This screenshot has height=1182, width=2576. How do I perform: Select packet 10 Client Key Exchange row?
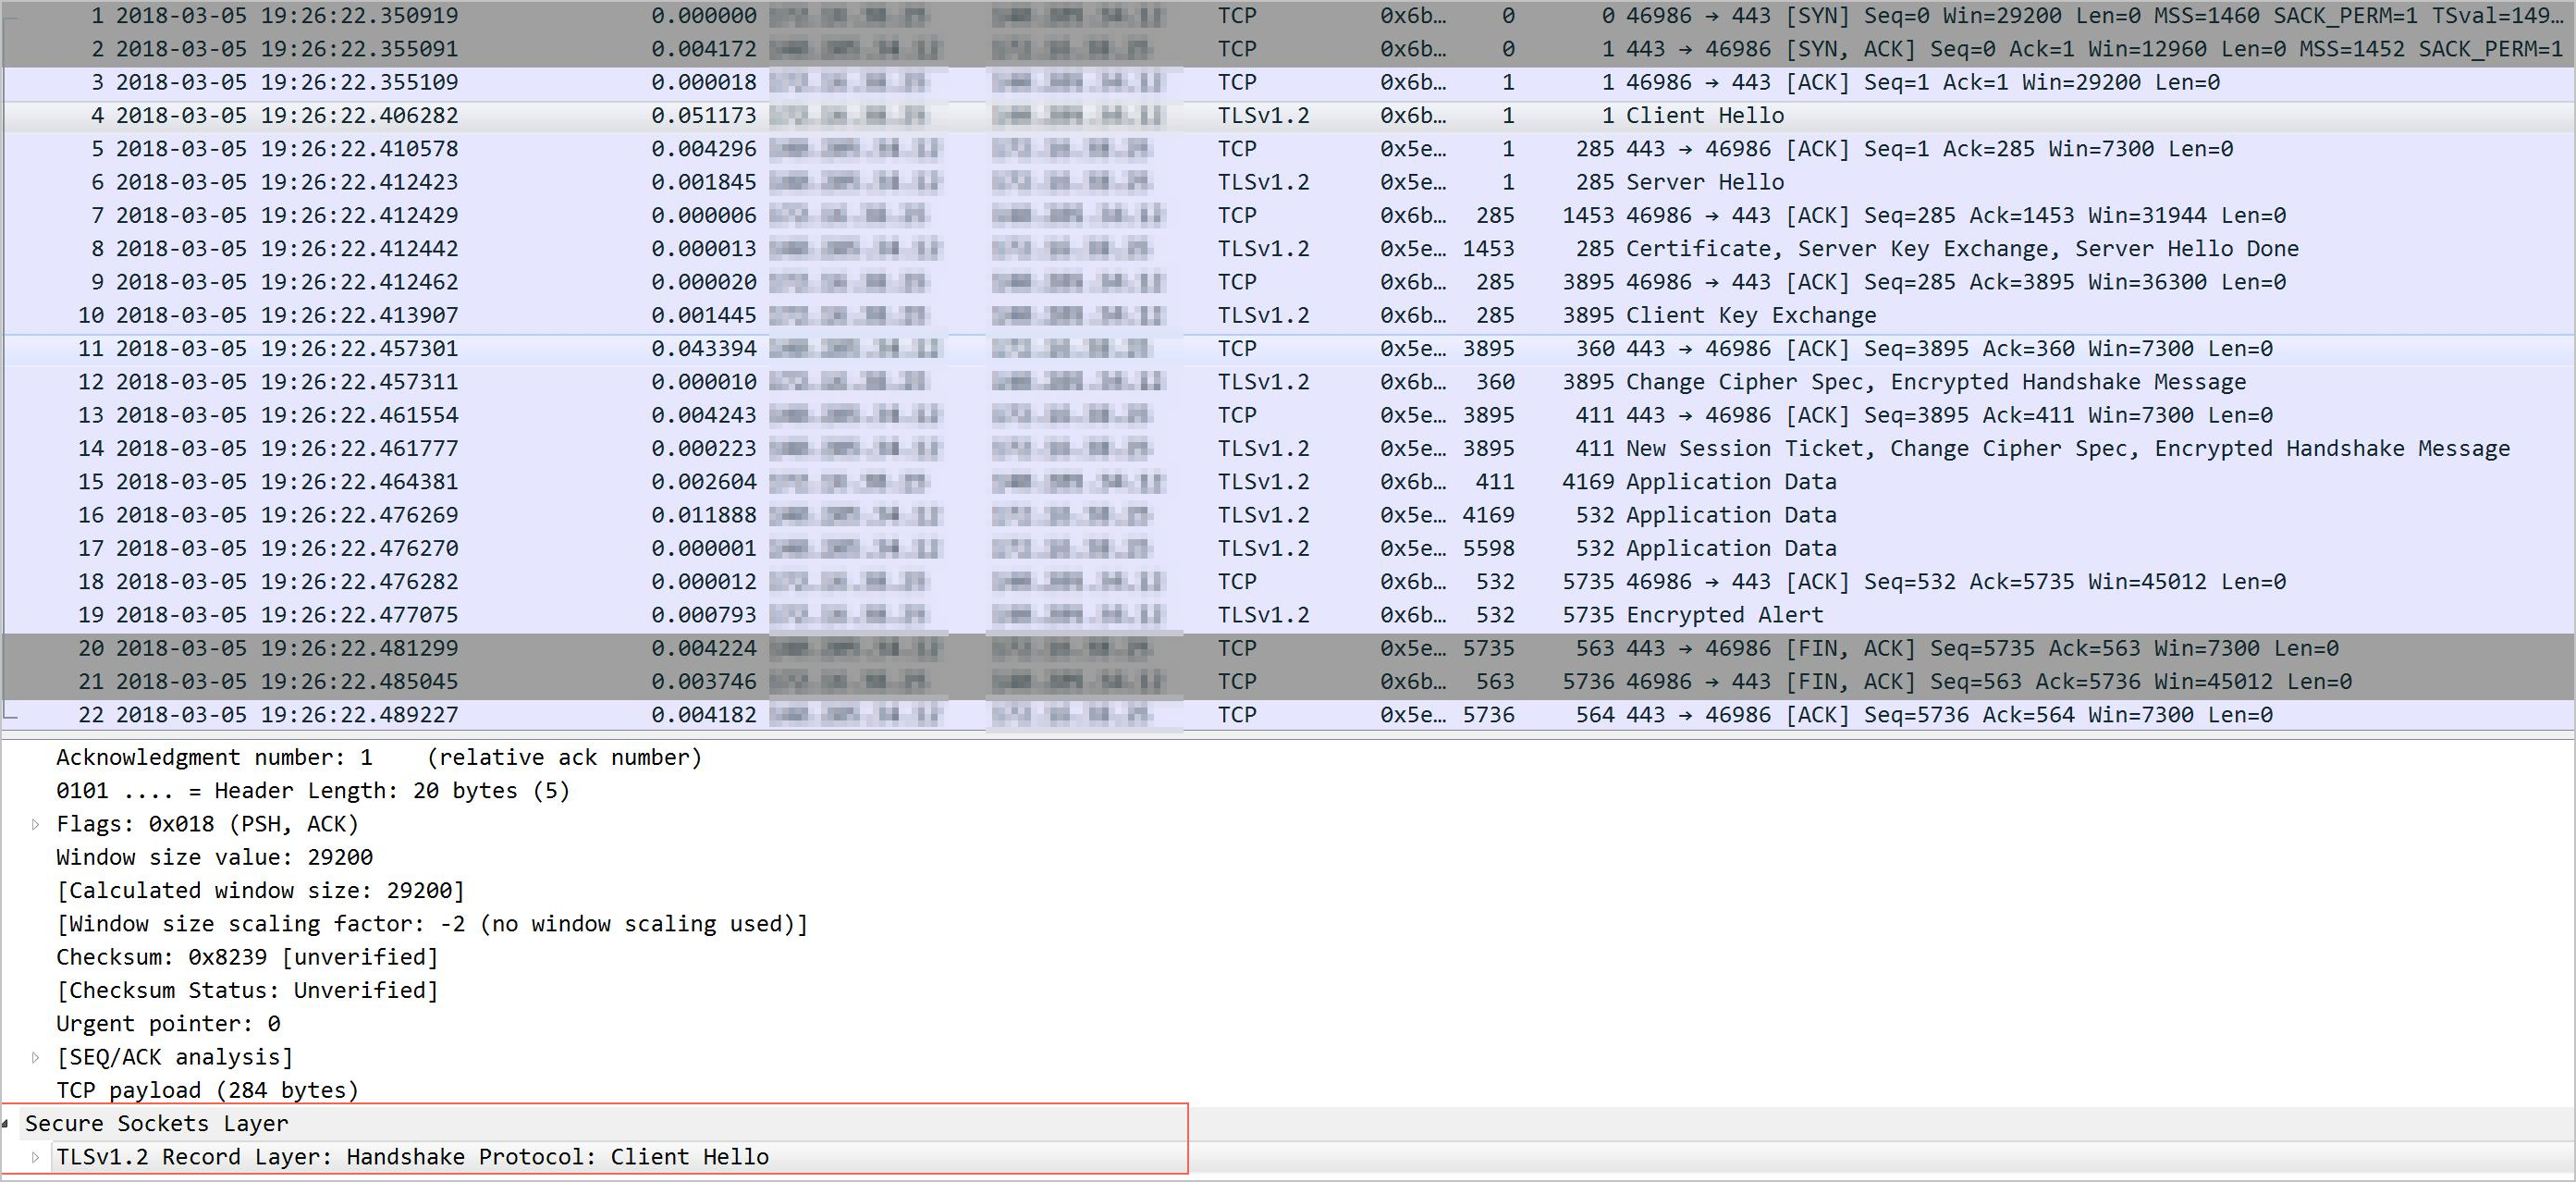pos(1750,316)
